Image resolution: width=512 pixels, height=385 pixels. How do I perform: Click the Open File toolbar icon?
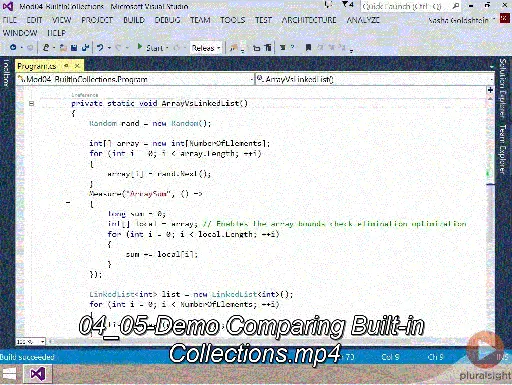tap(63, 48)
